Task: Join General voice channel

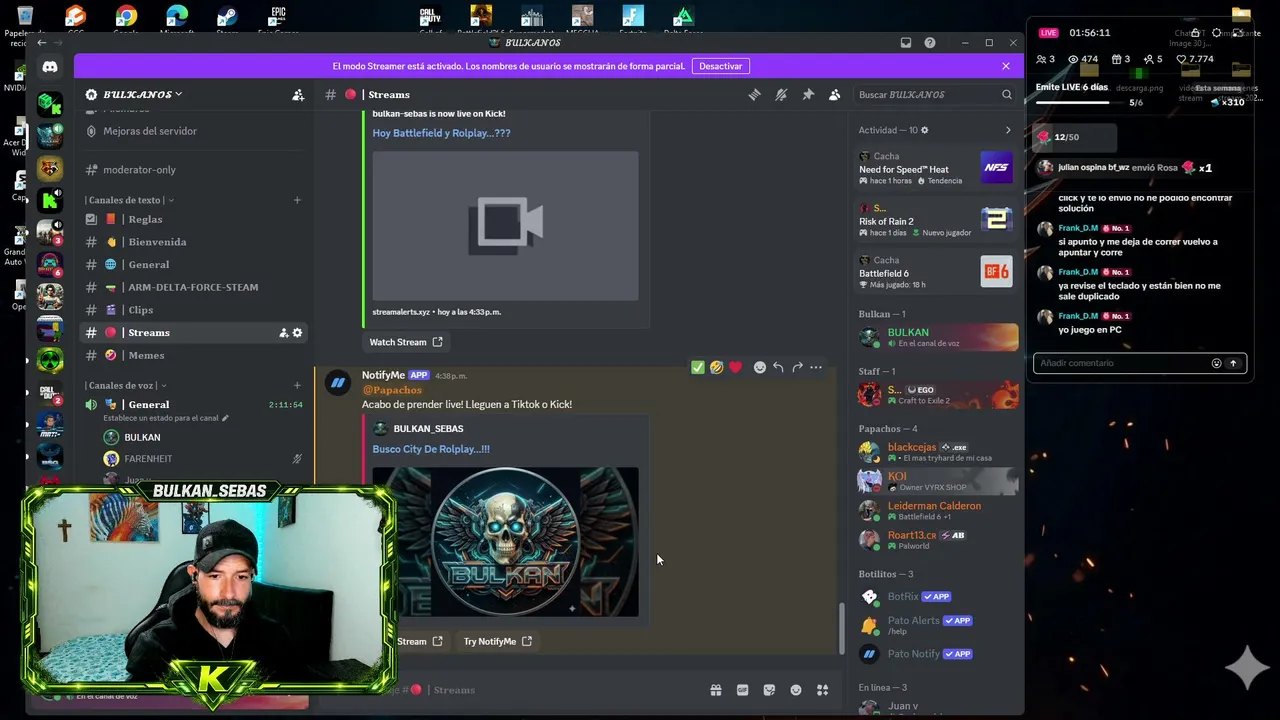Action: 194,404
